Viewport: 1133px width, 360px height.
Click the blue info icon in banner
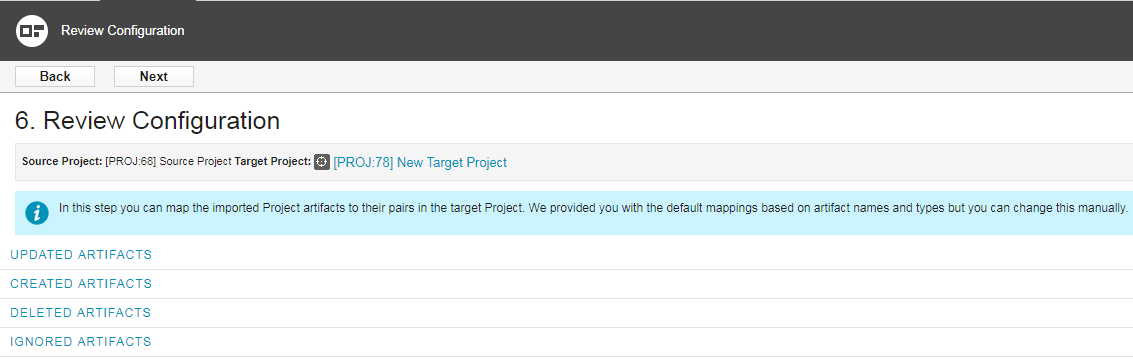coord(37,213)
